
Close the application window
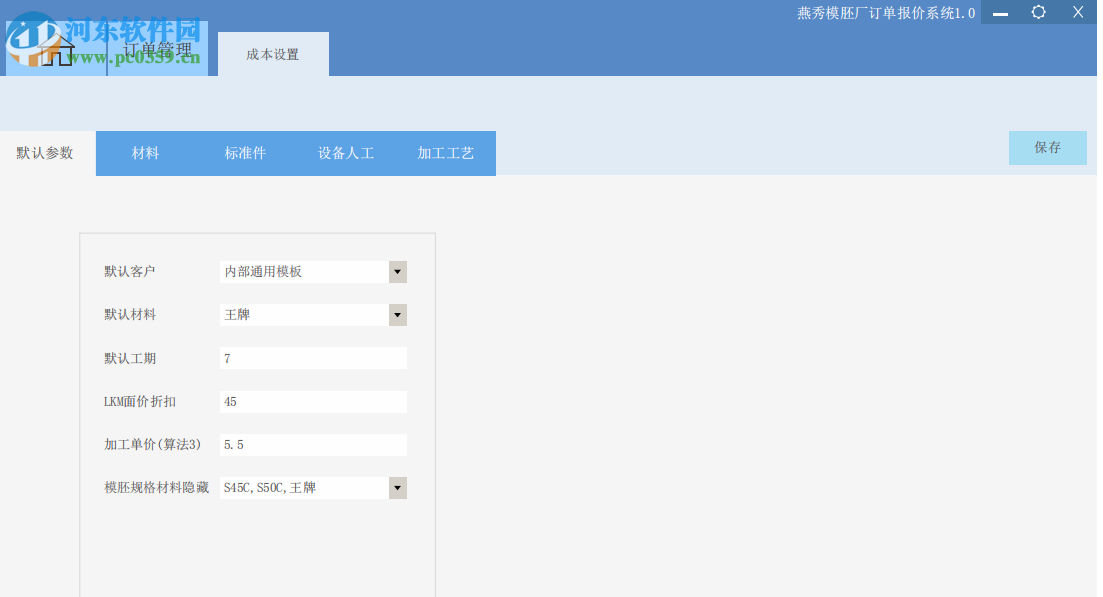point(1078,12)
